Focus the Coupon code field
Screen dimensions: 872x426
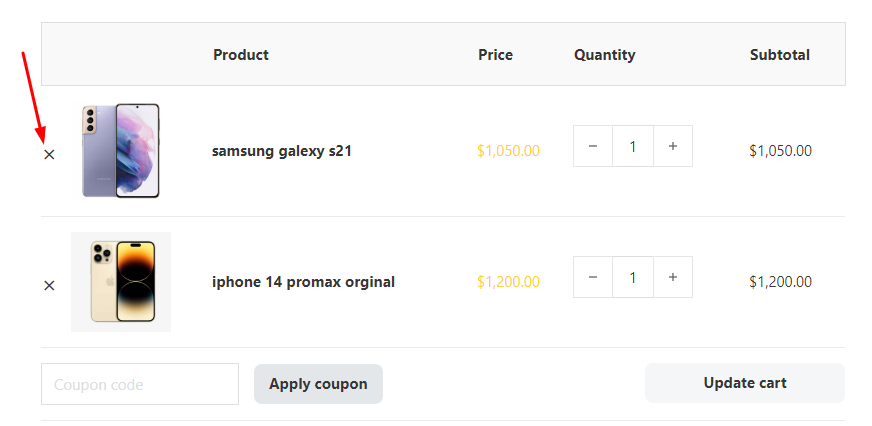click(x=140, y=384)
